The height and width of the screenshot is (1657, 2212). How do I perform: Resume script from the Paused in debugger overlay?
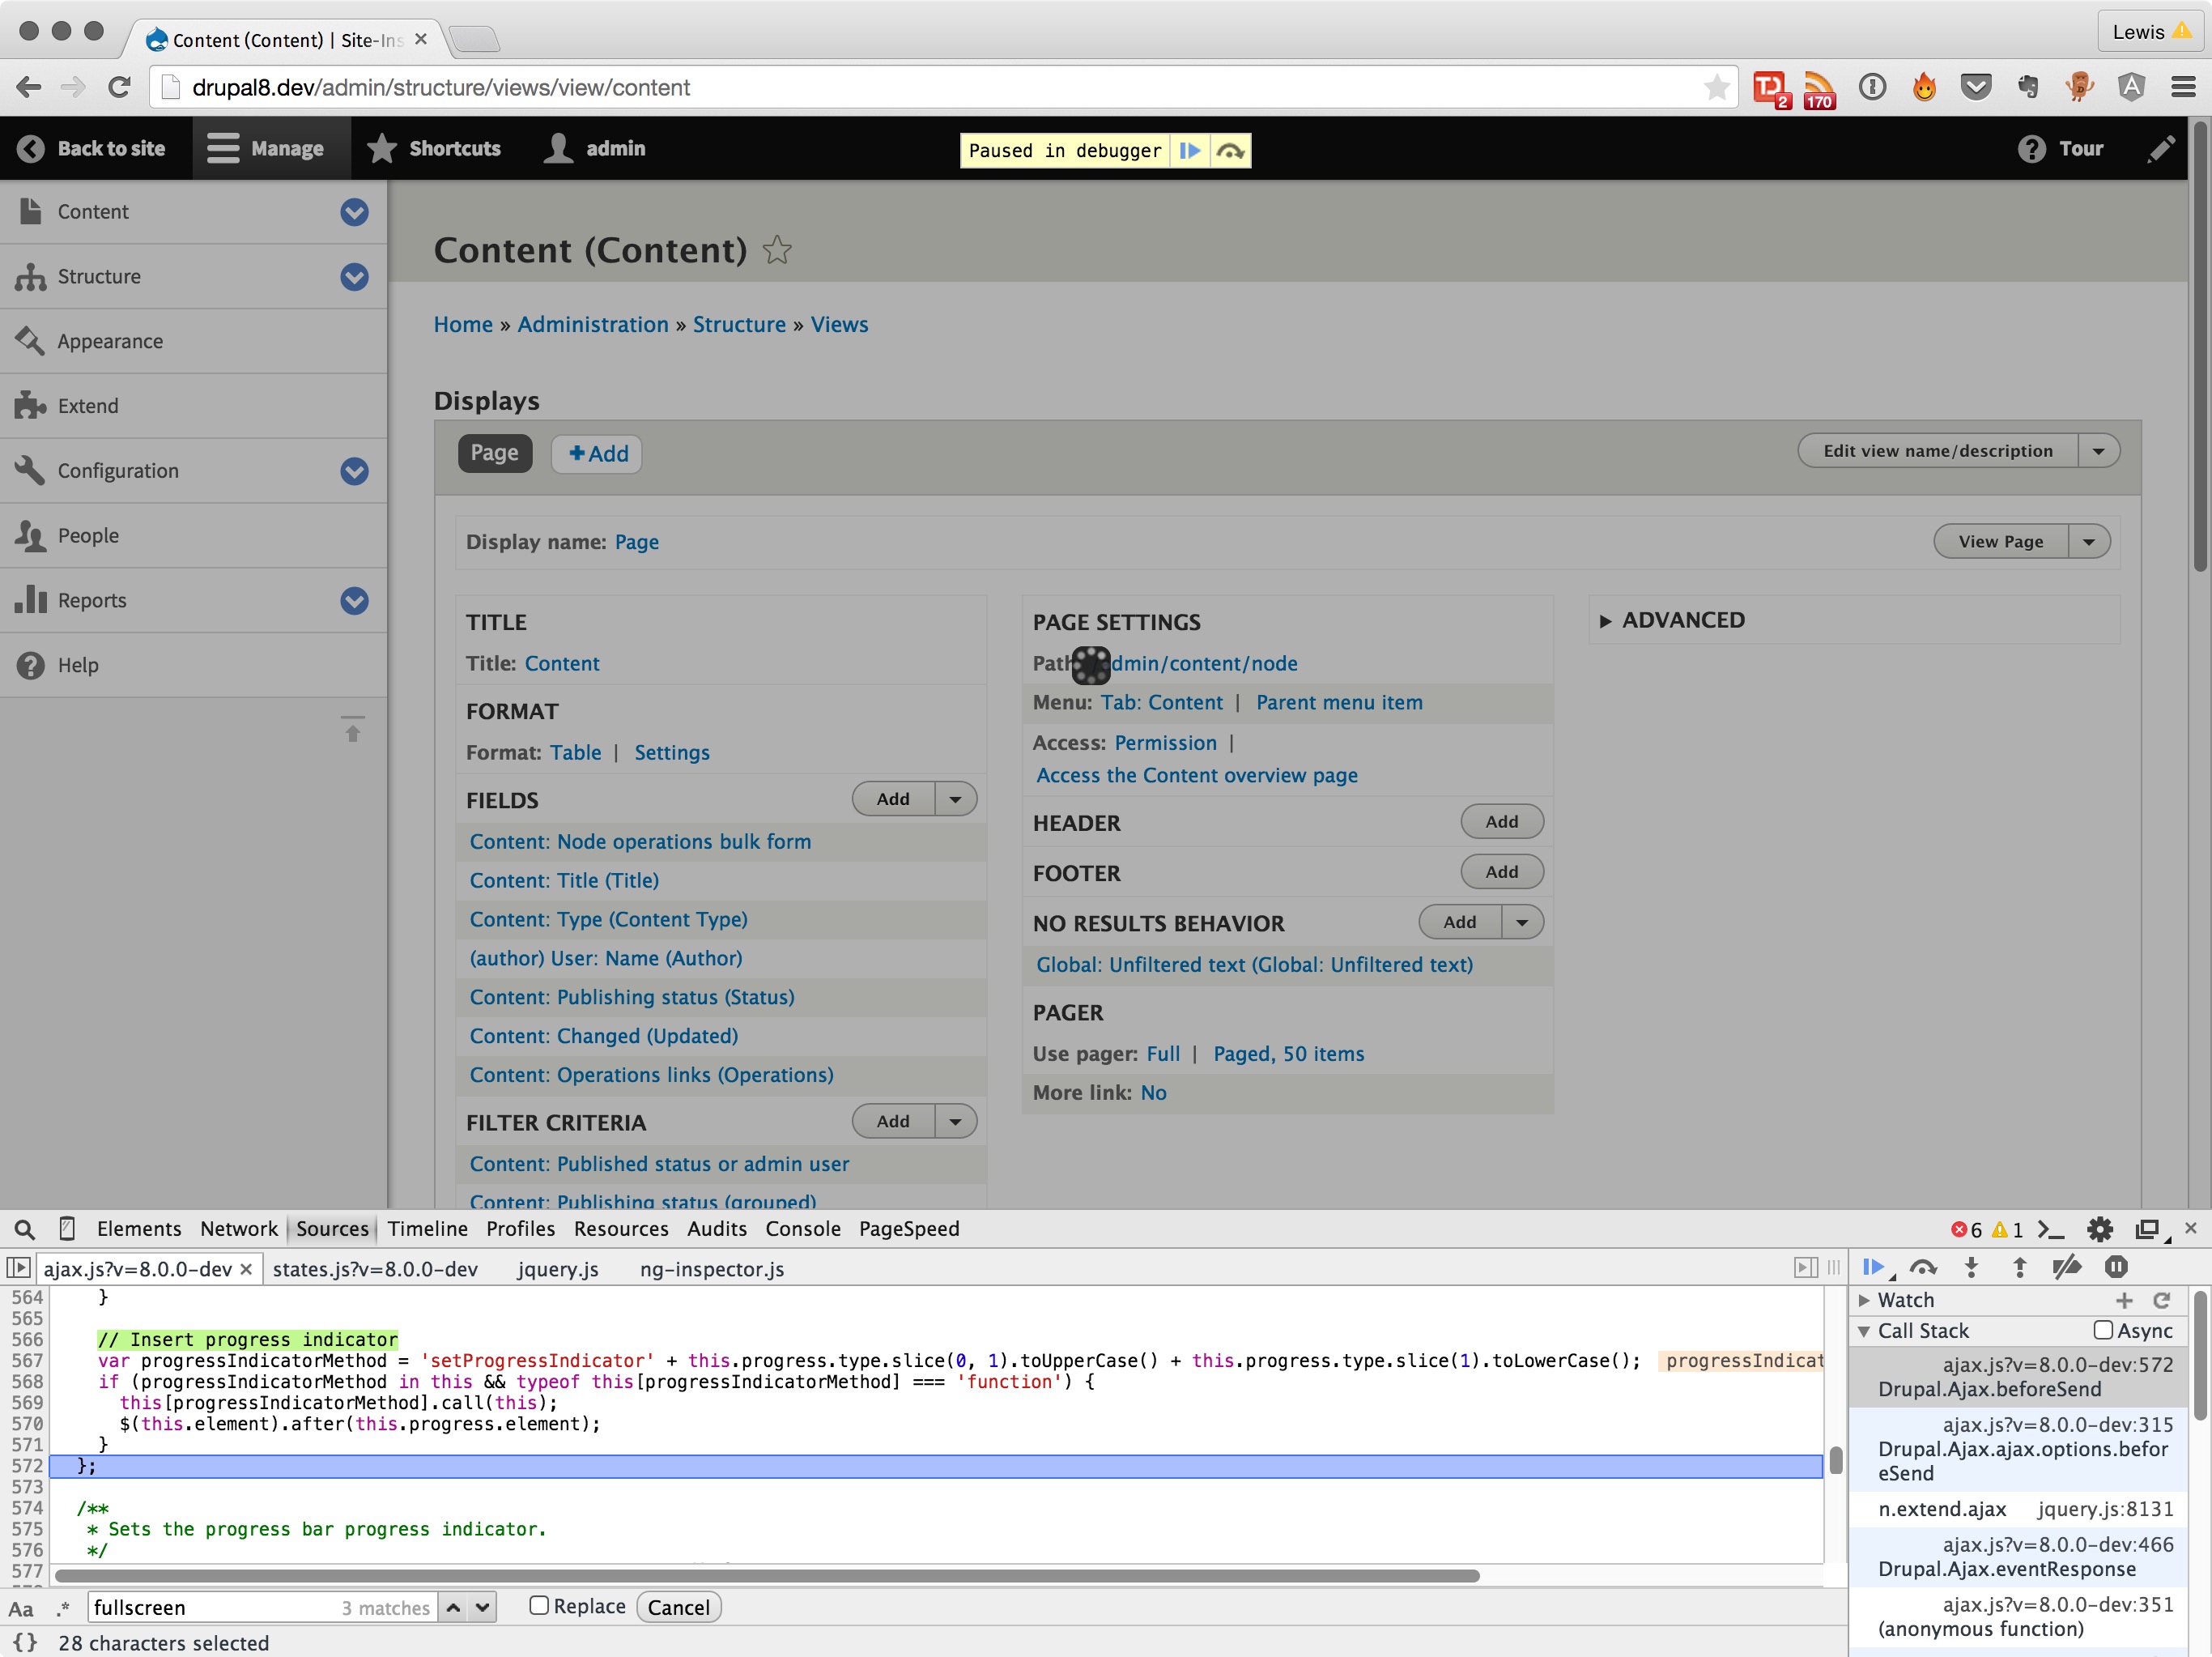pyautogui.click(x=1190, y=151)
